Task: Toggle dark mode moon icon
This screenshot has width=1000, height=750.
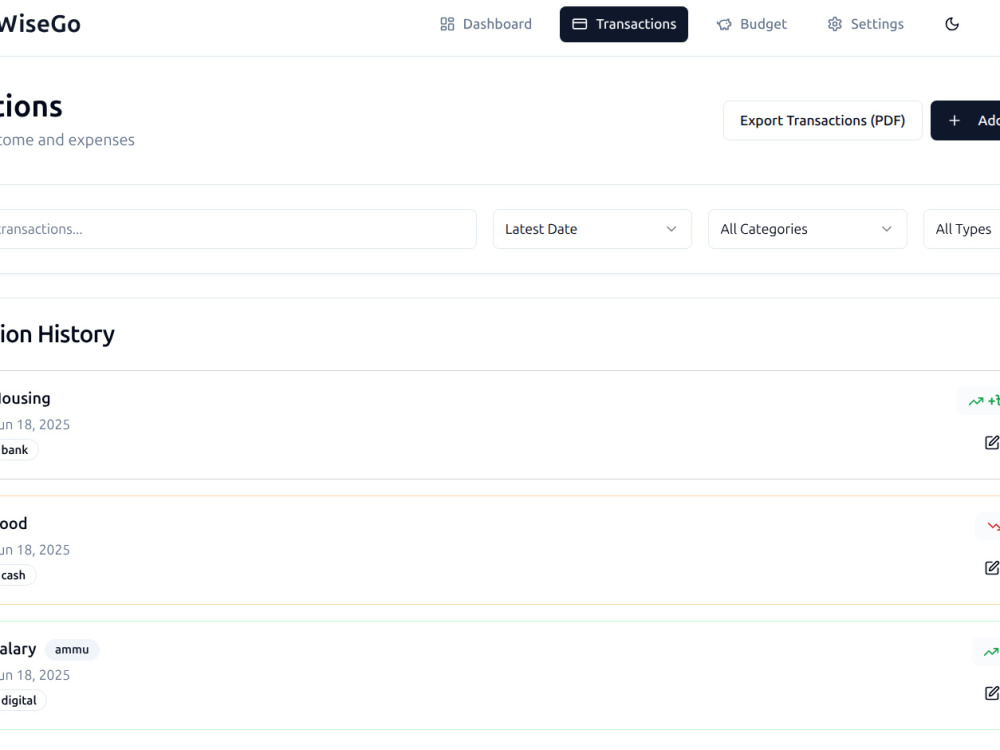Action: pyautogui.click(x=952, y=24)
